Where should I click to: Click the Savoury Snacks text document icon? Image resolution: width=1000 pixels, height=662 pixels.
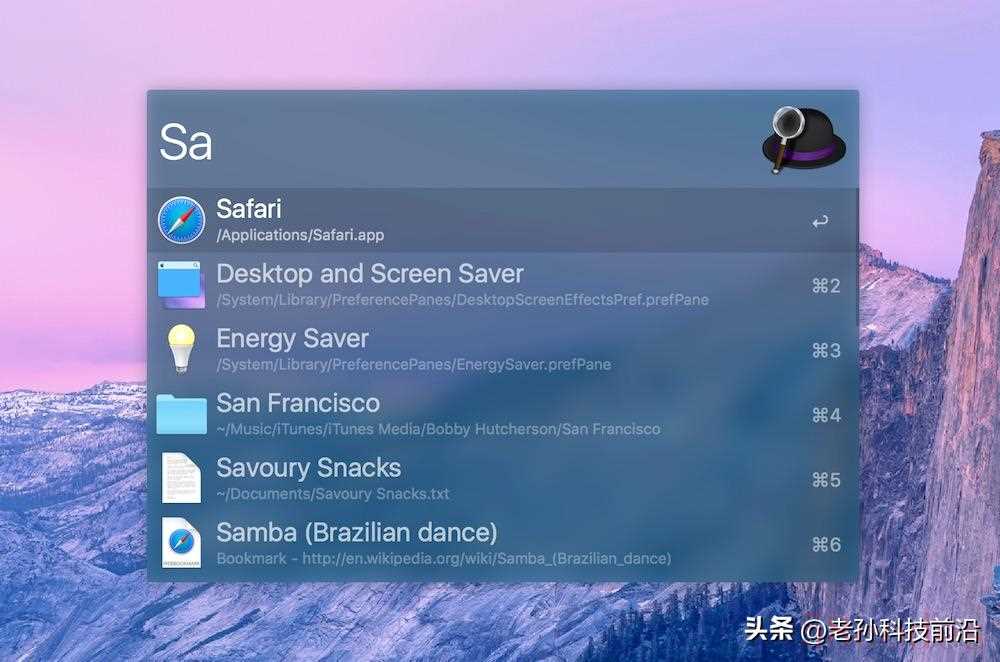pos(181,478)
